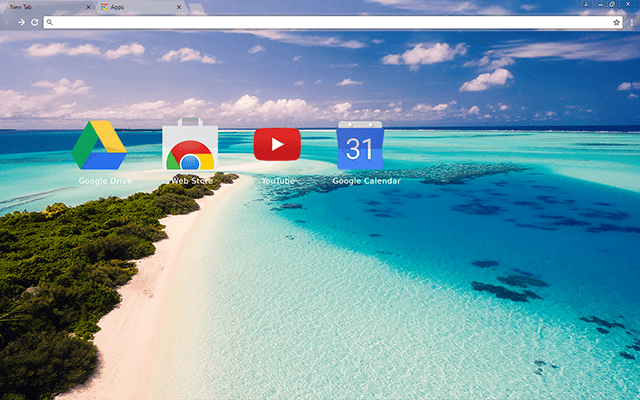The height and width of the screenshot is (400, 640).
Task: Bookmark this page with the star icon
Action: [616, 22]
